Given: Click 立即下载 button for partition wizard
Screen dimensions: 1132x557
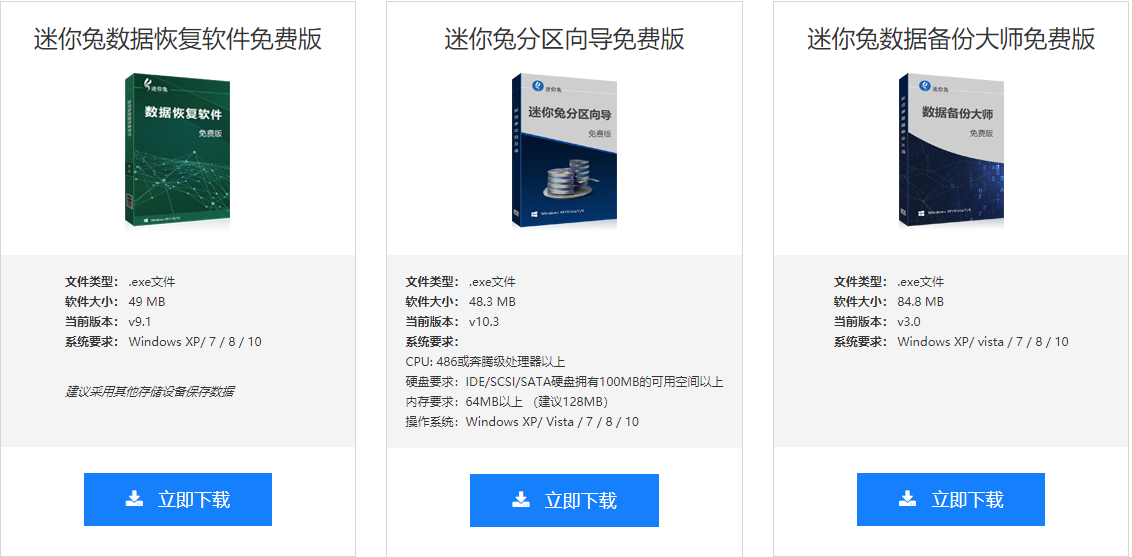Looking at the screenshot, I should (x=565, y=500).
